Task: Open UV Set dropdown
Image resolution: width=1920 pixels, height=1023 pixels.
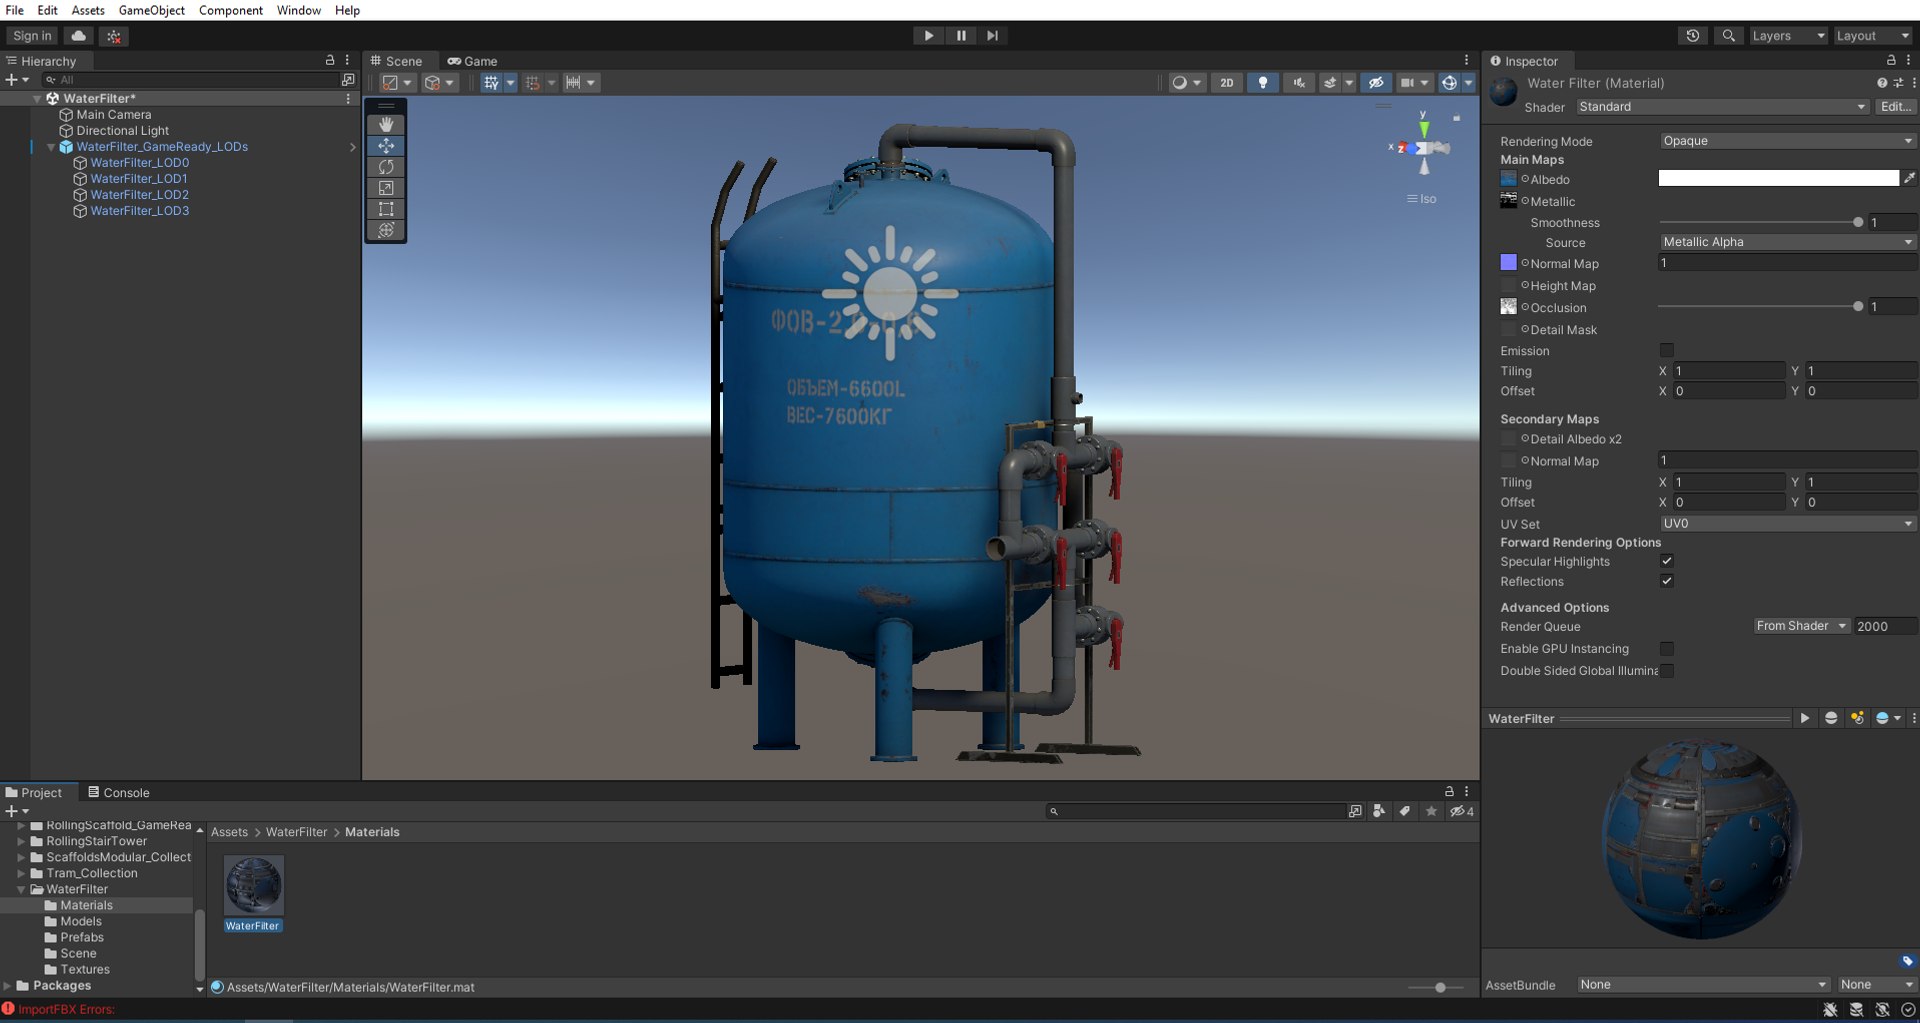Action: pos(1787,524)
